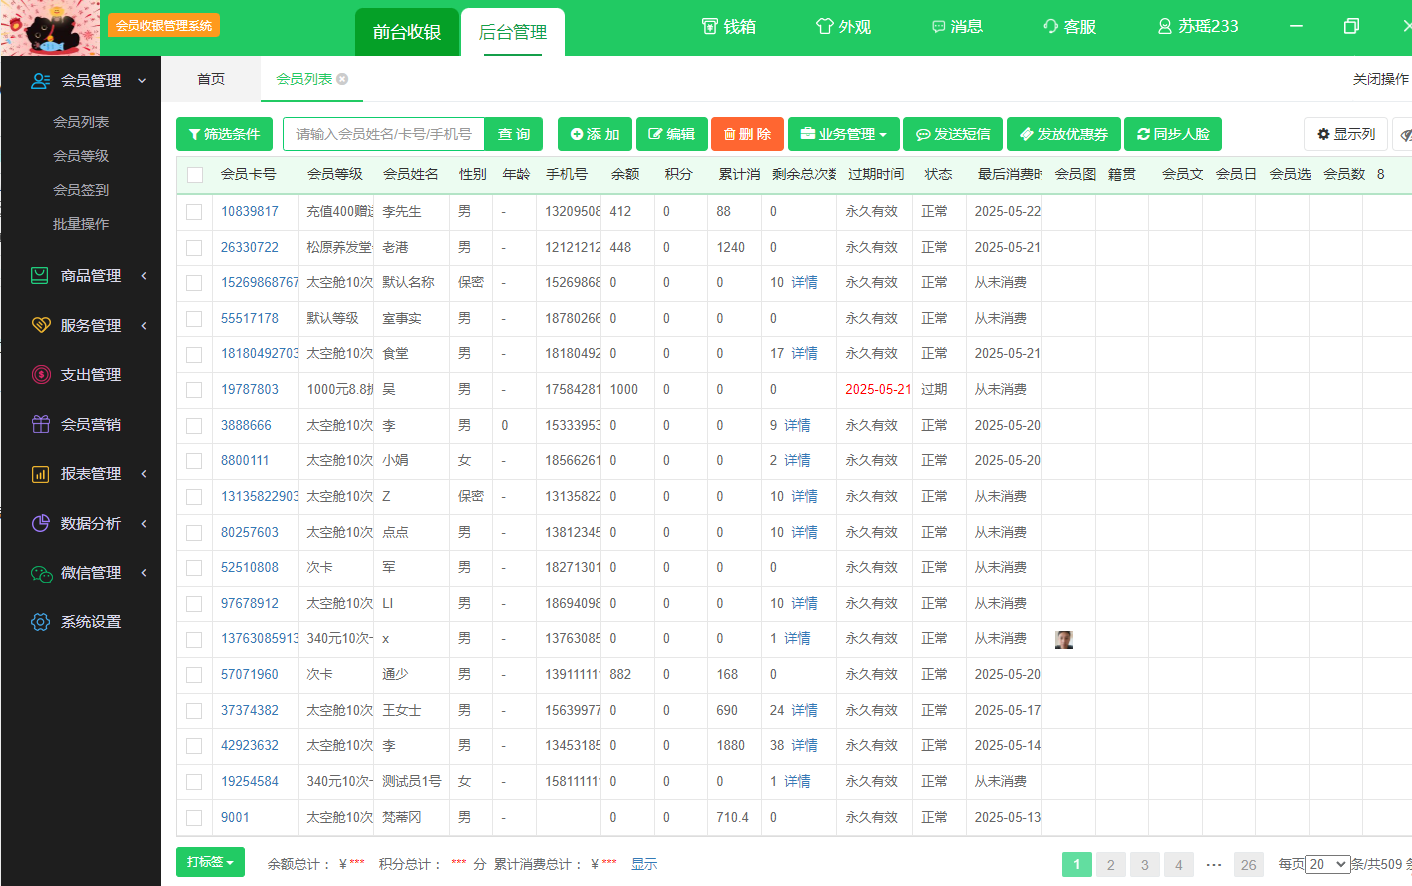Viewport: 1412px width, 886px height.
Task: Open user account 苏瑶233
Action: 1197,27
